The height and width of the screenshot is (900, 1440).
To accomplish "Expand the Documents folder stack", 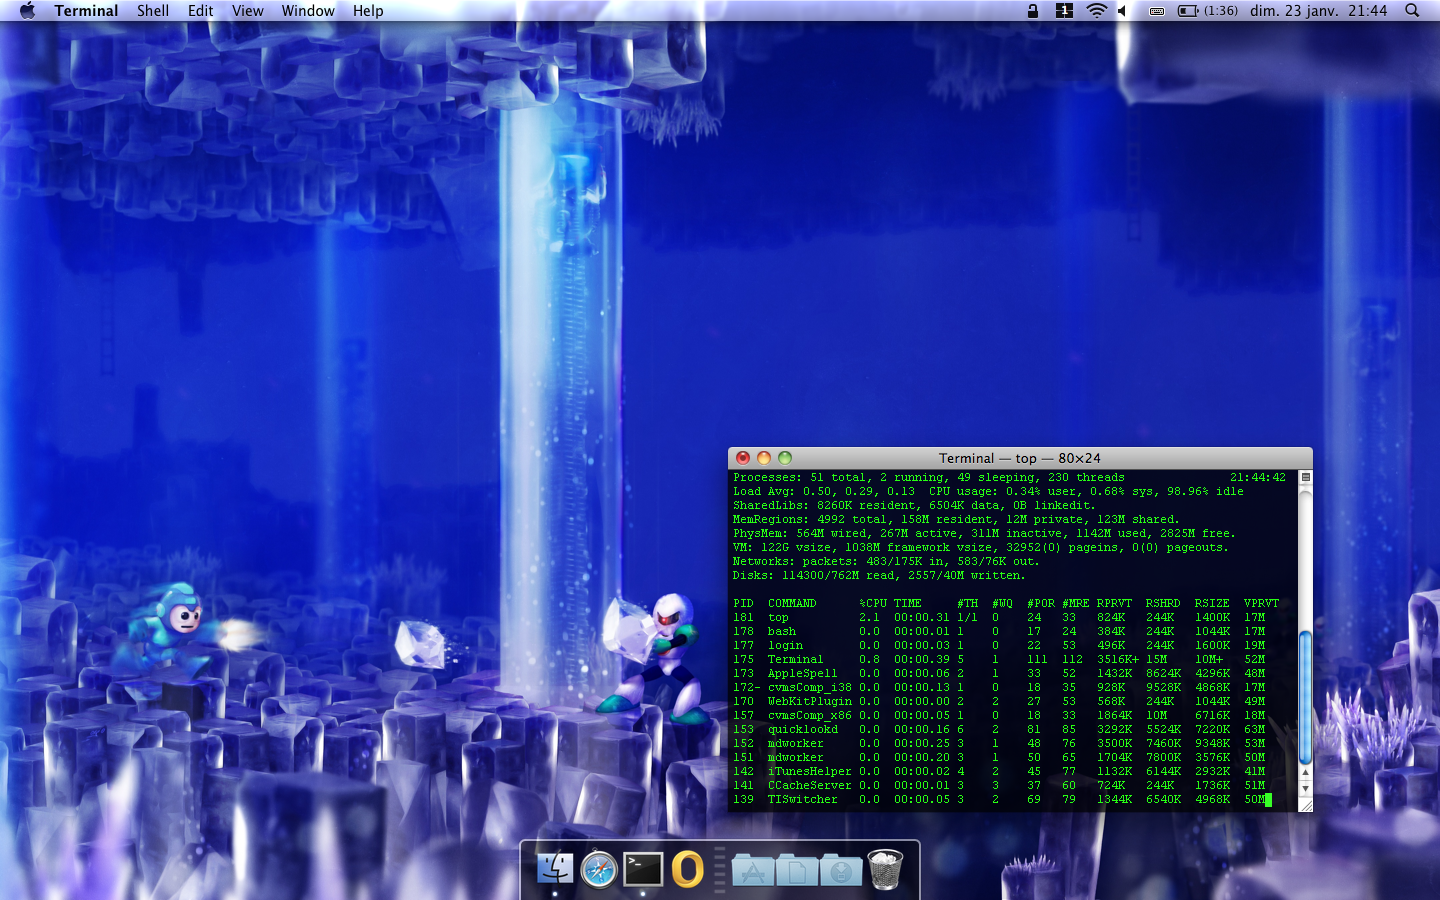I will (797, 870).
